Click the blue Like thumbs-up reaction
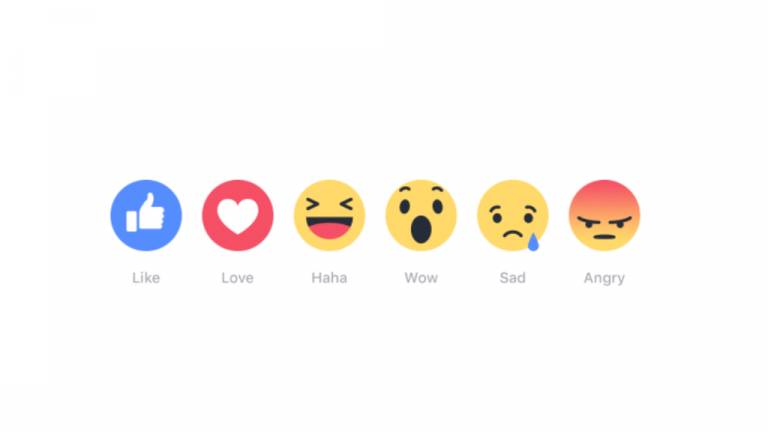Image resolution: width=768 pixels, height=432 pixels. [x=146, y=216]
